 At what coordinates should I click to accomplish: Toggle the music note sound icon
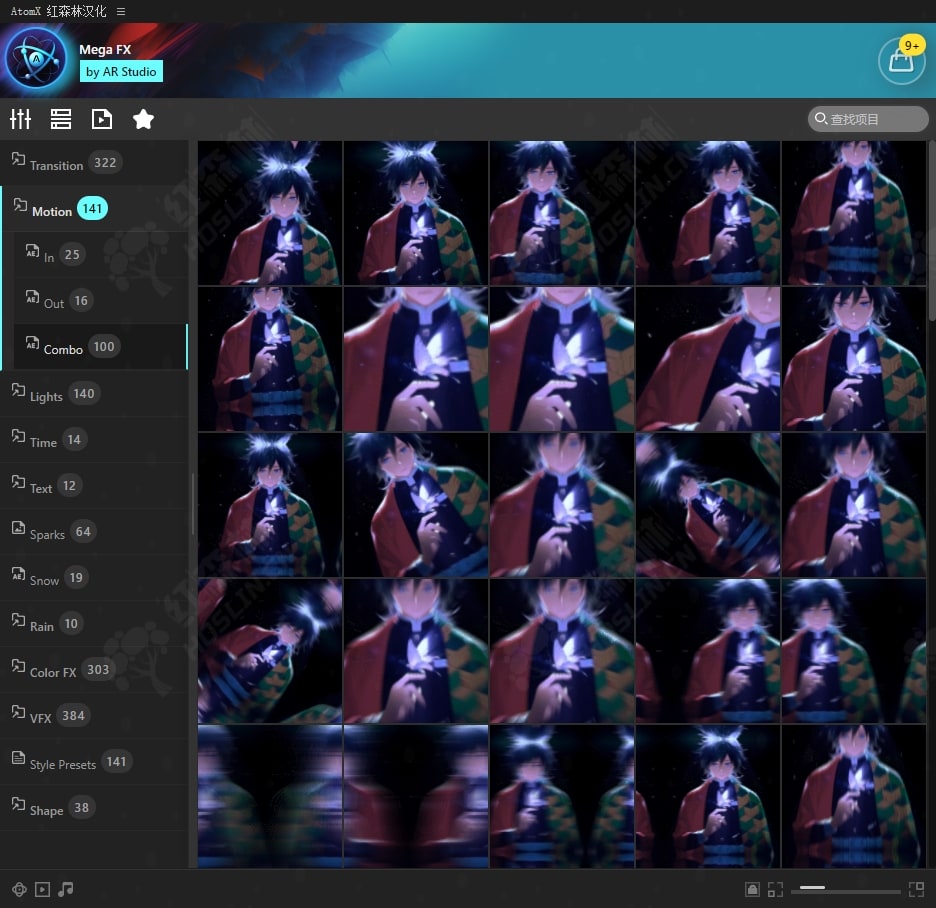(66, 889)
